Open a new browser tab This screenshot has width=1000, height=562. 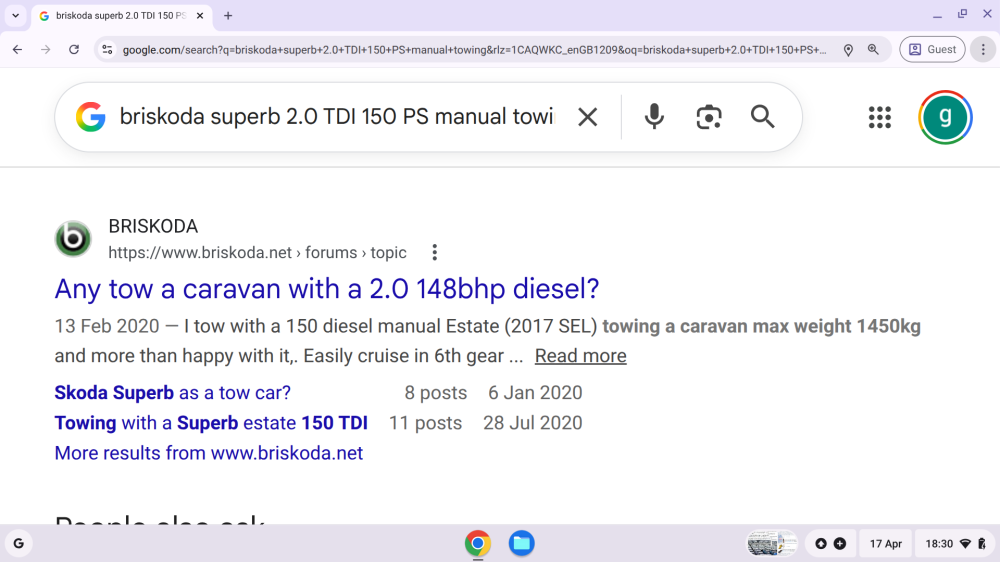(228, 15)
